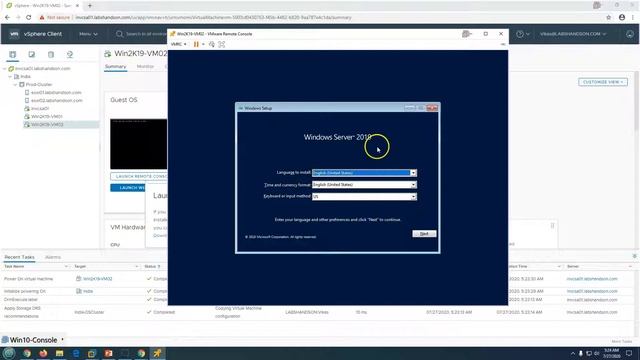The width and height of the screenshot is (640, 360).
Task: Bookmark this page with the star icon
Action: 609,17
